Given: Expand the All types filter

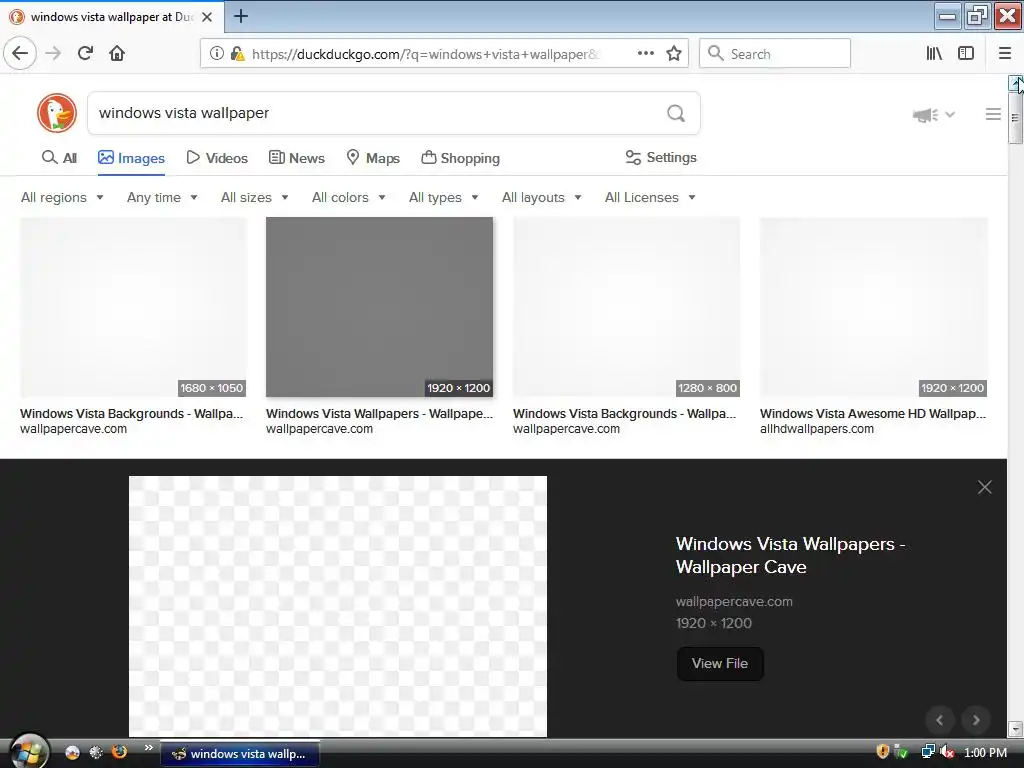Looking at the screenshot, I should click(443, 197).
